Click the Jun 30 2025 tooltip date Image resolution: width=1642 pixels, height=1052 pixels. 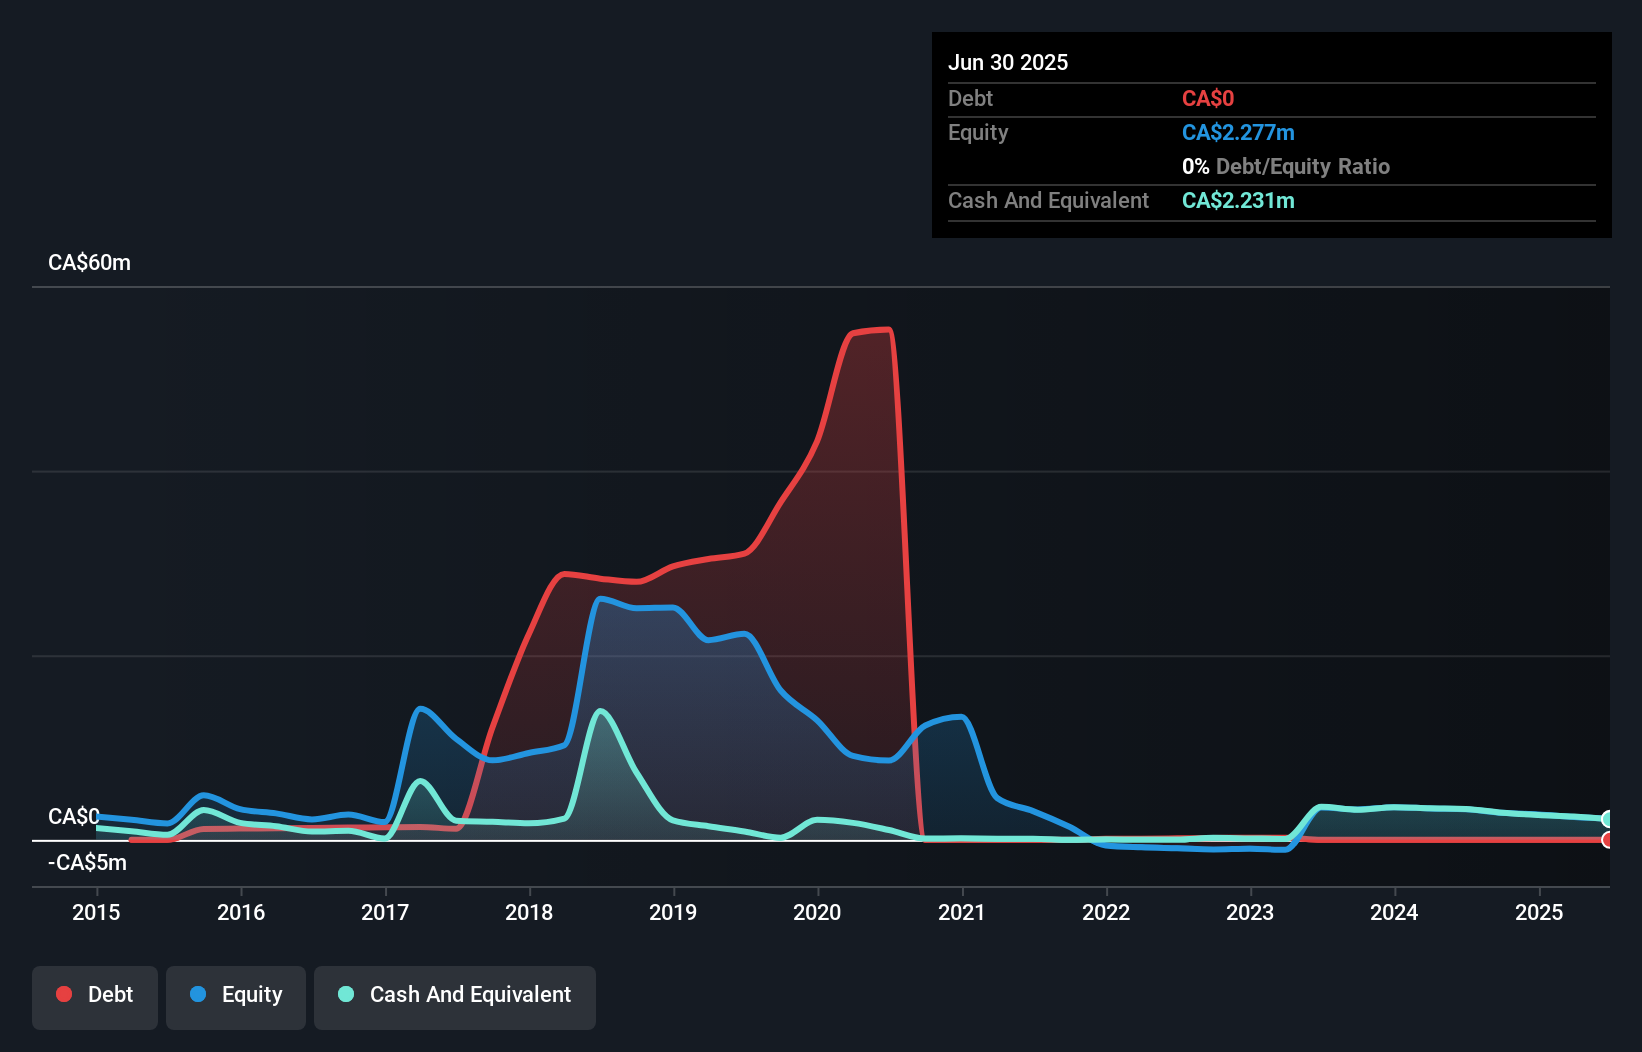coord(1008,62)
